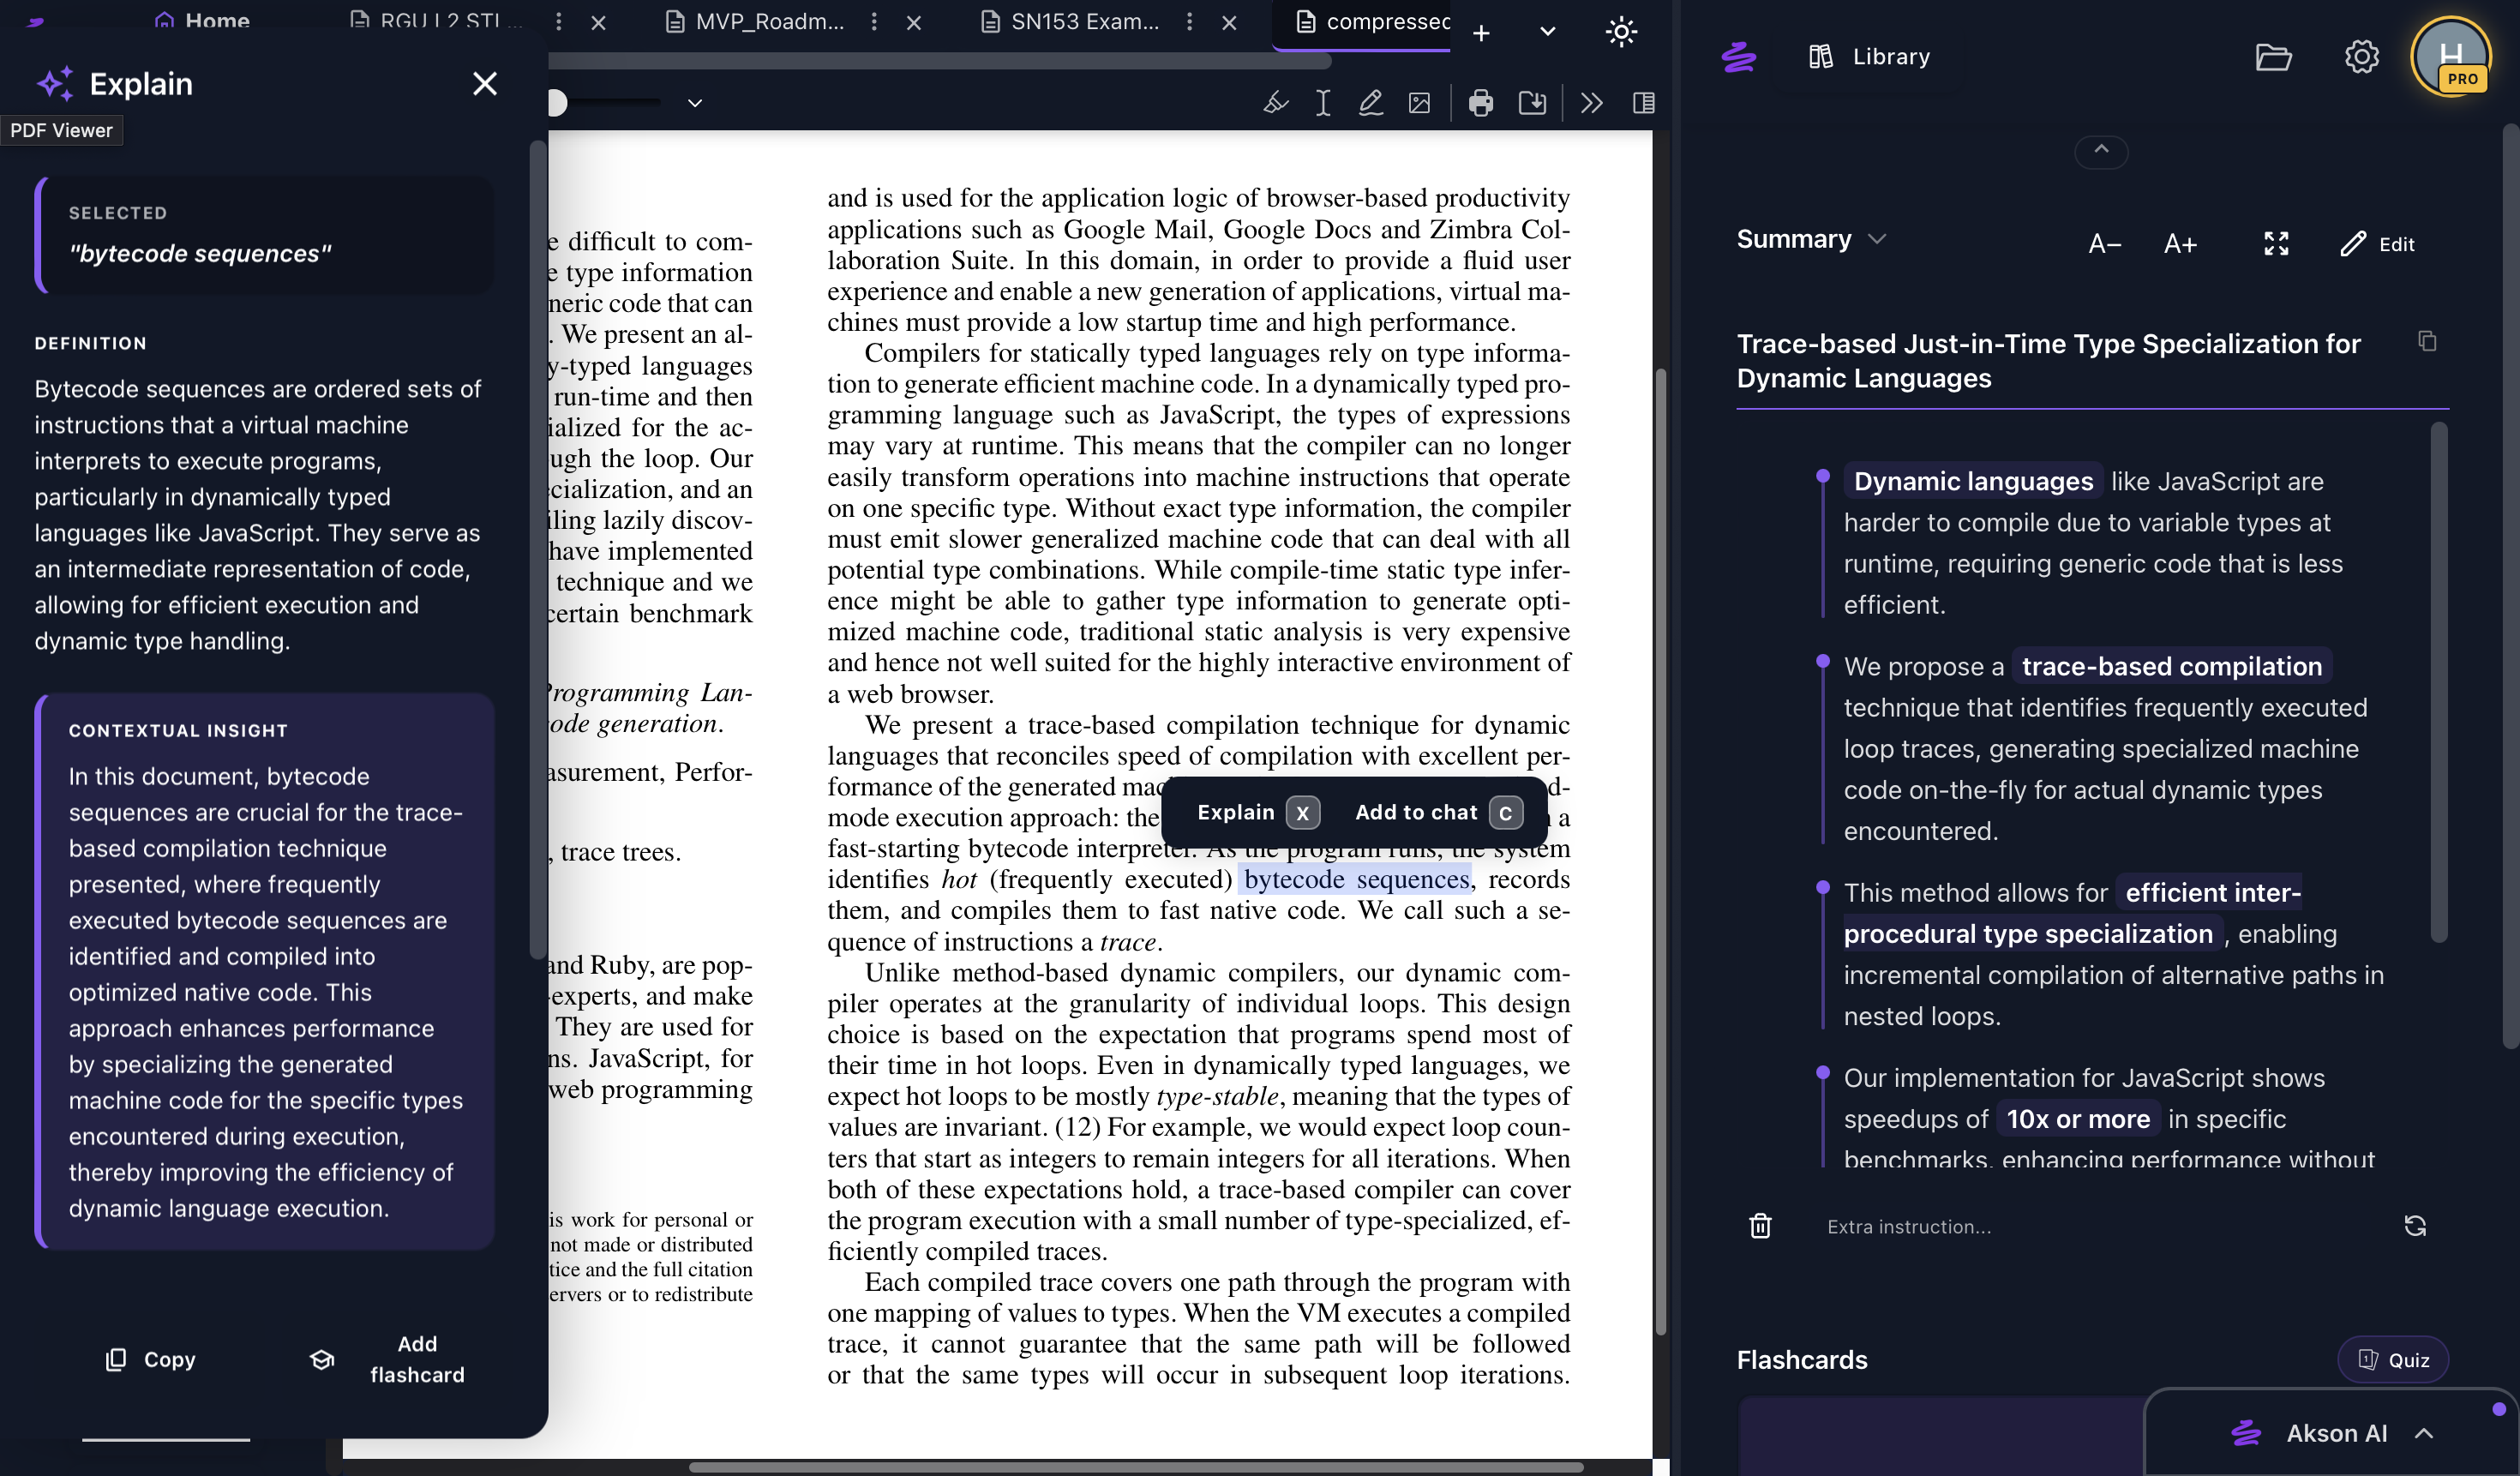
Task: Print the PDF document
Action: pos(1481,103)
